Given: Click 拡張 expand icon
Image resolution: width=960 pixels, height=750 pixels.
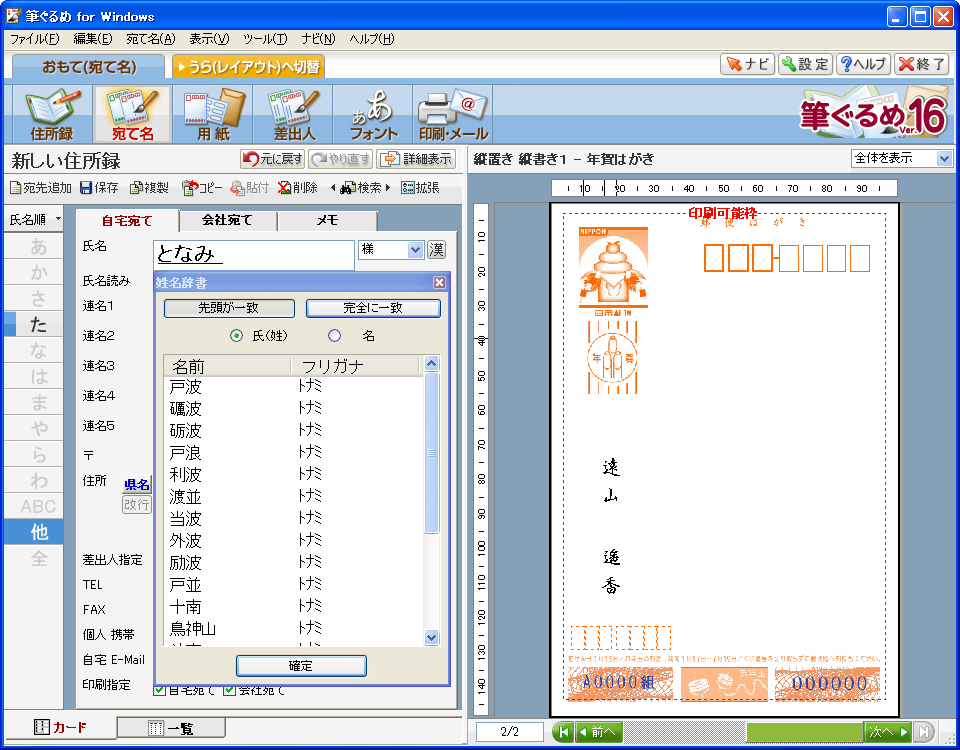Looking at the screenshot, I should [x=420, y=187].
